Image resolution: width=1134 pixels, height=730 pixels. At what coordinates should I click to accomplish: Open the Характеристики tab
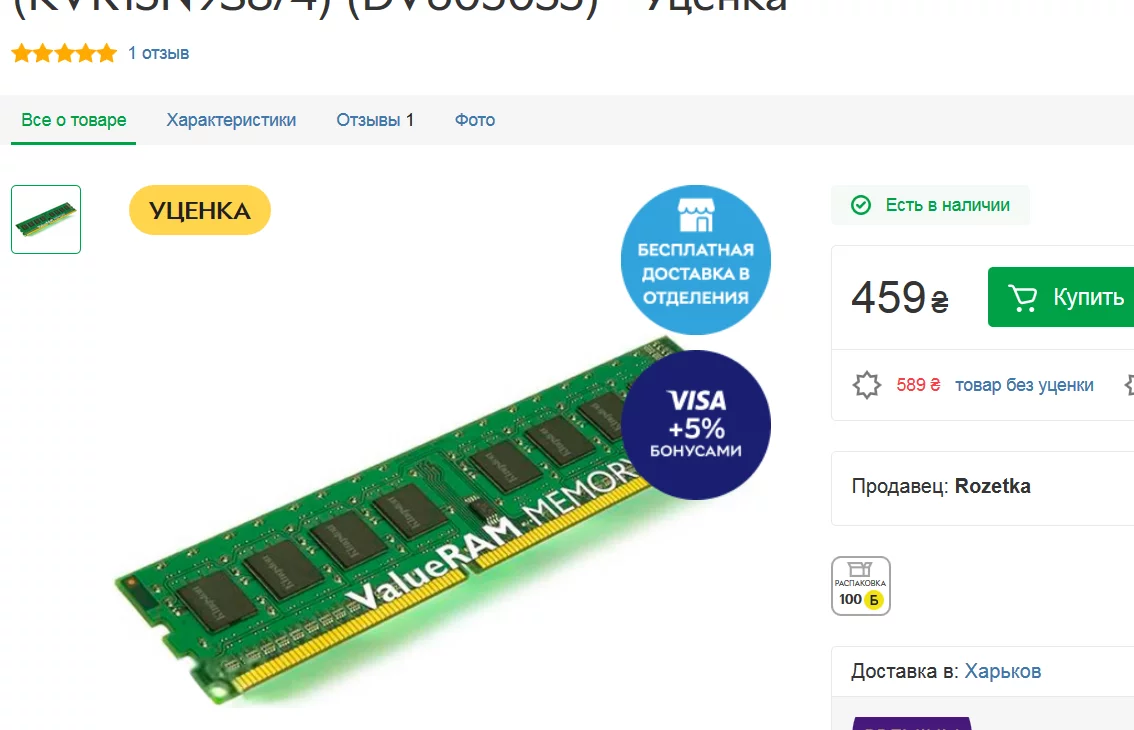point(231,120)
